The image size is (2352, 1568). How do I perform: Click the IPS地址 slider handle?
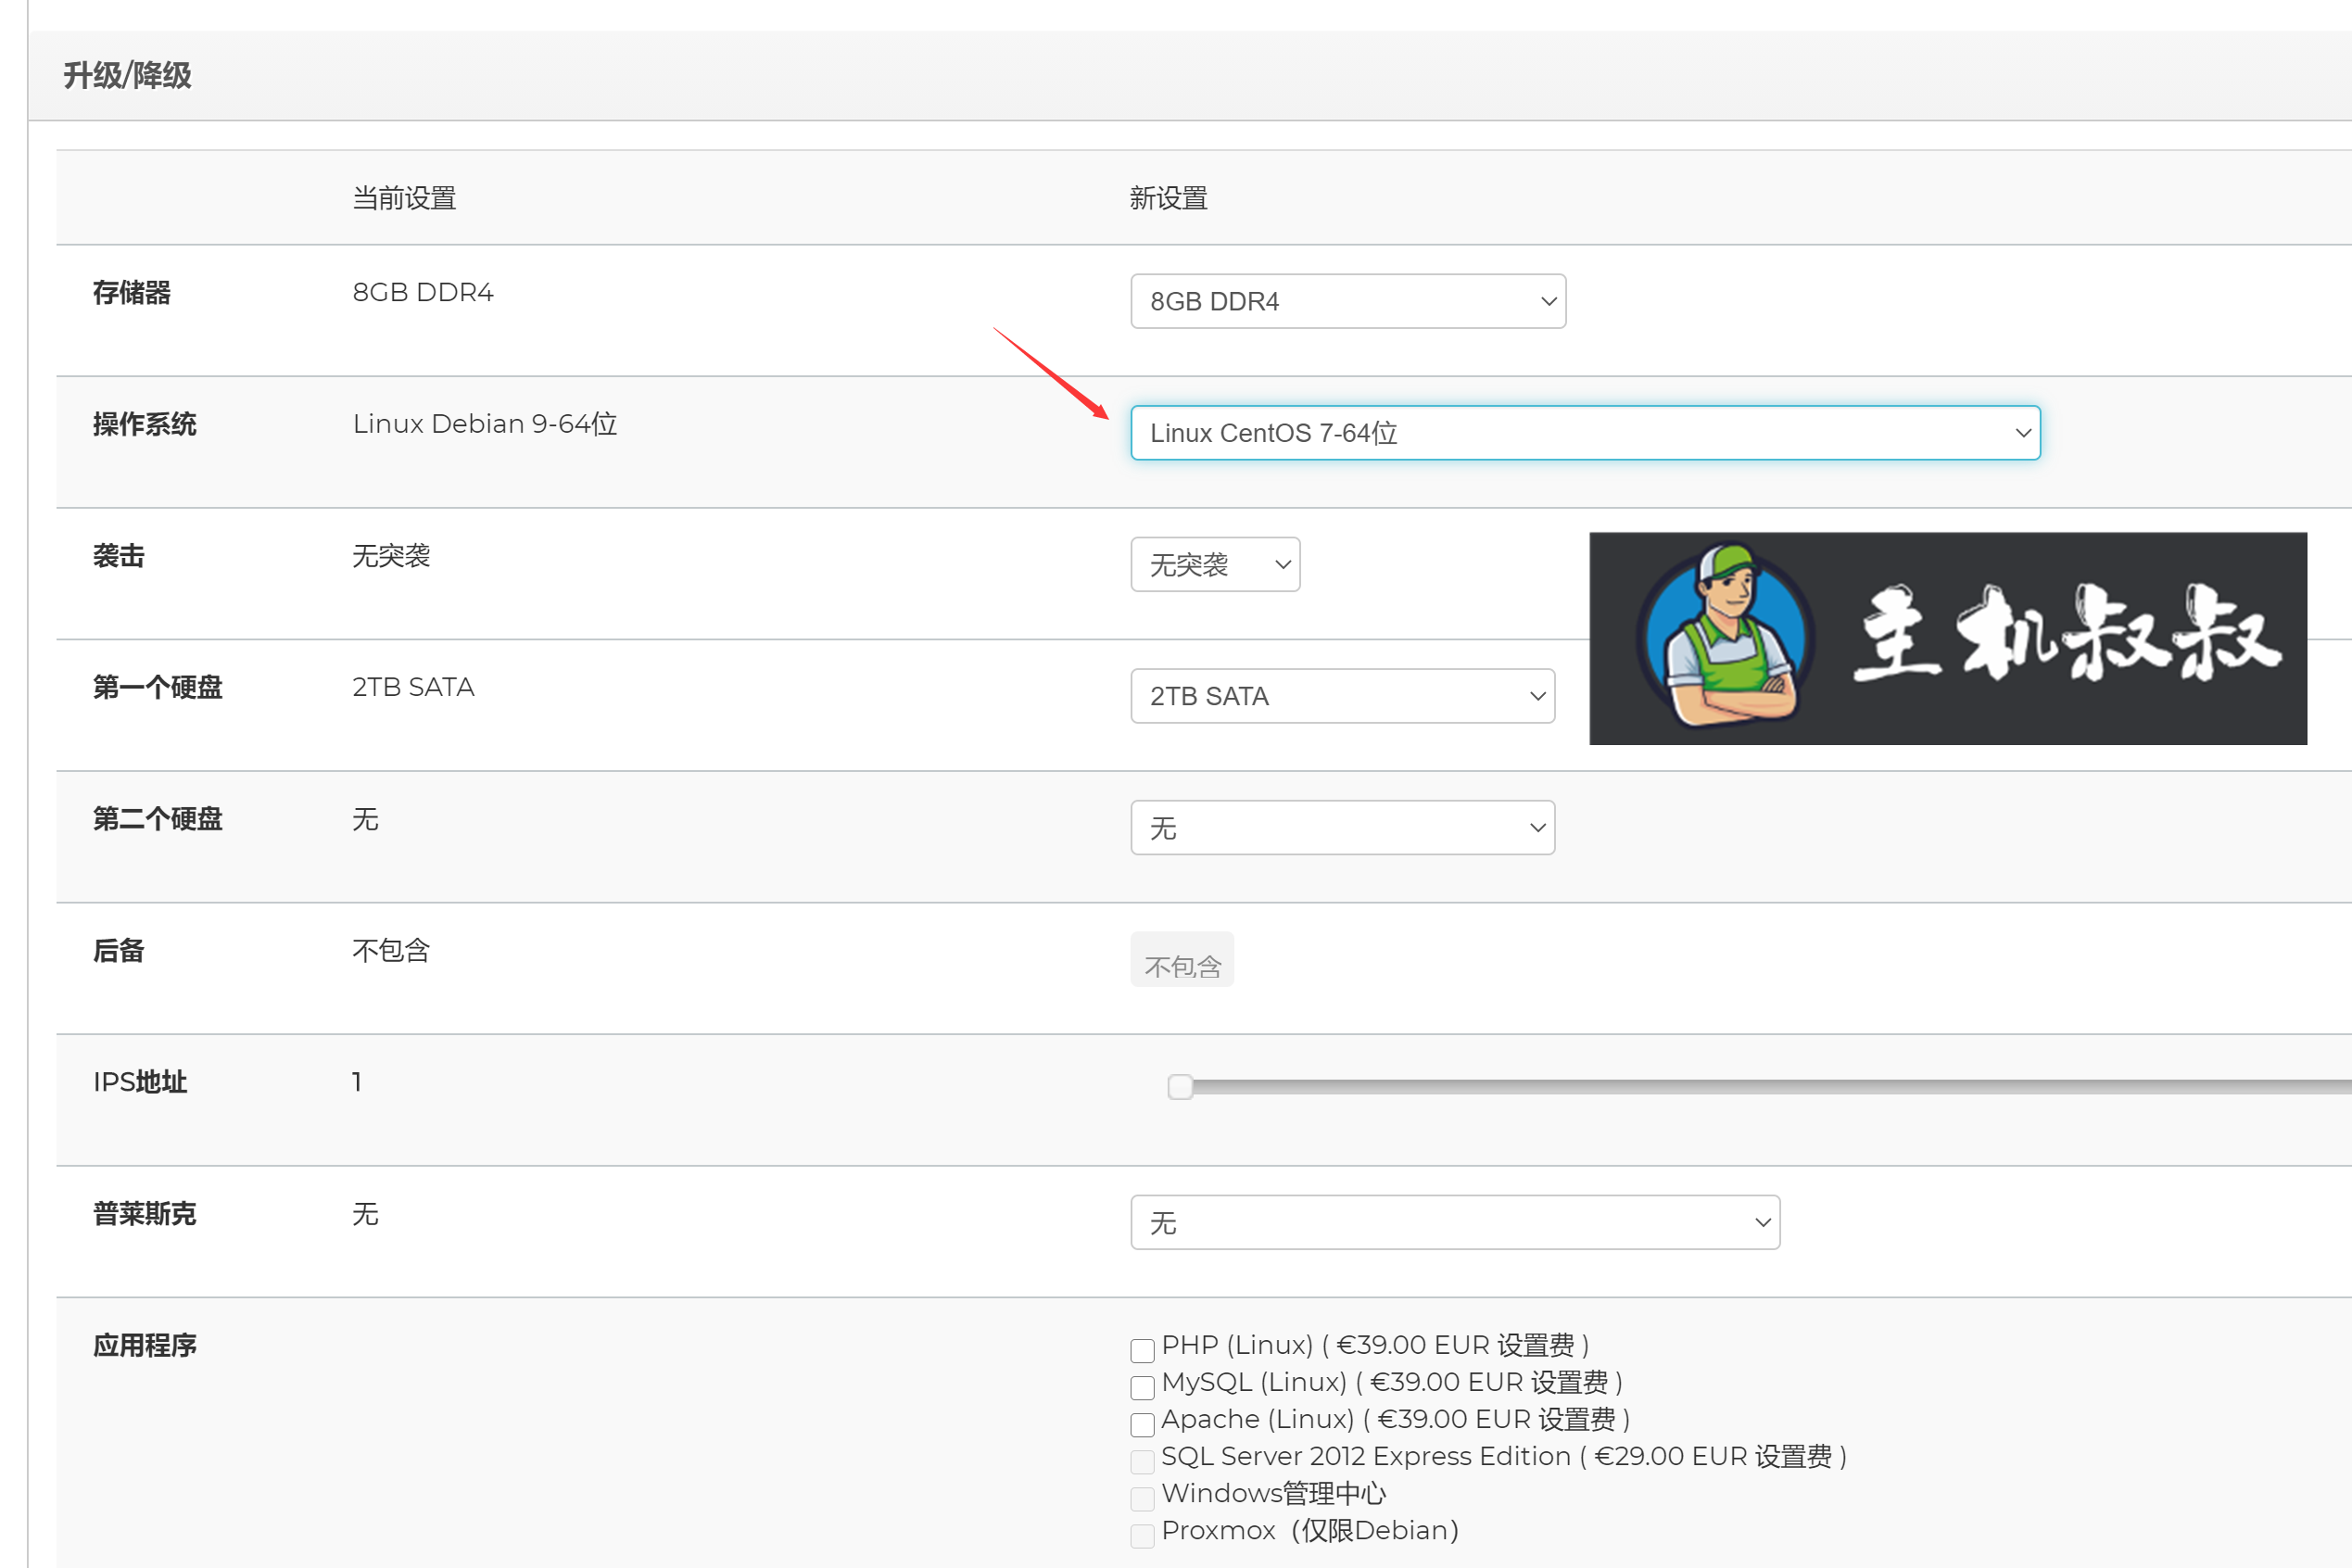tap(1180, 1087)
